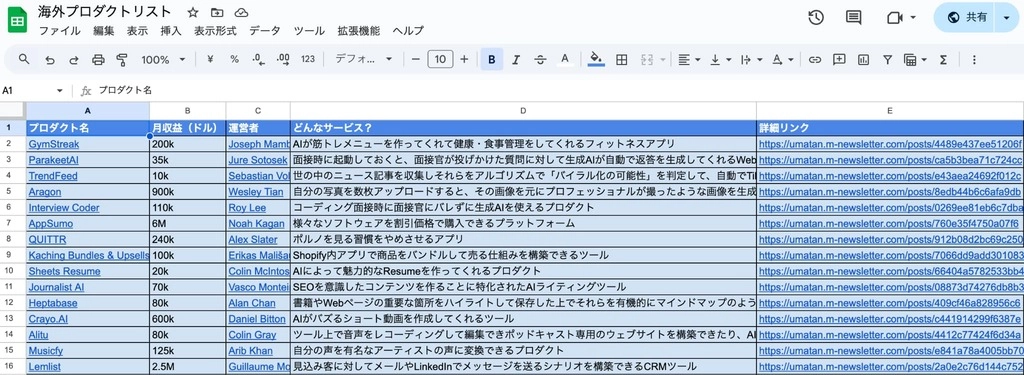Screen dimensions: 1024x375
Task: Start a video call with camera icon
Action: click(x=894, y=18)
